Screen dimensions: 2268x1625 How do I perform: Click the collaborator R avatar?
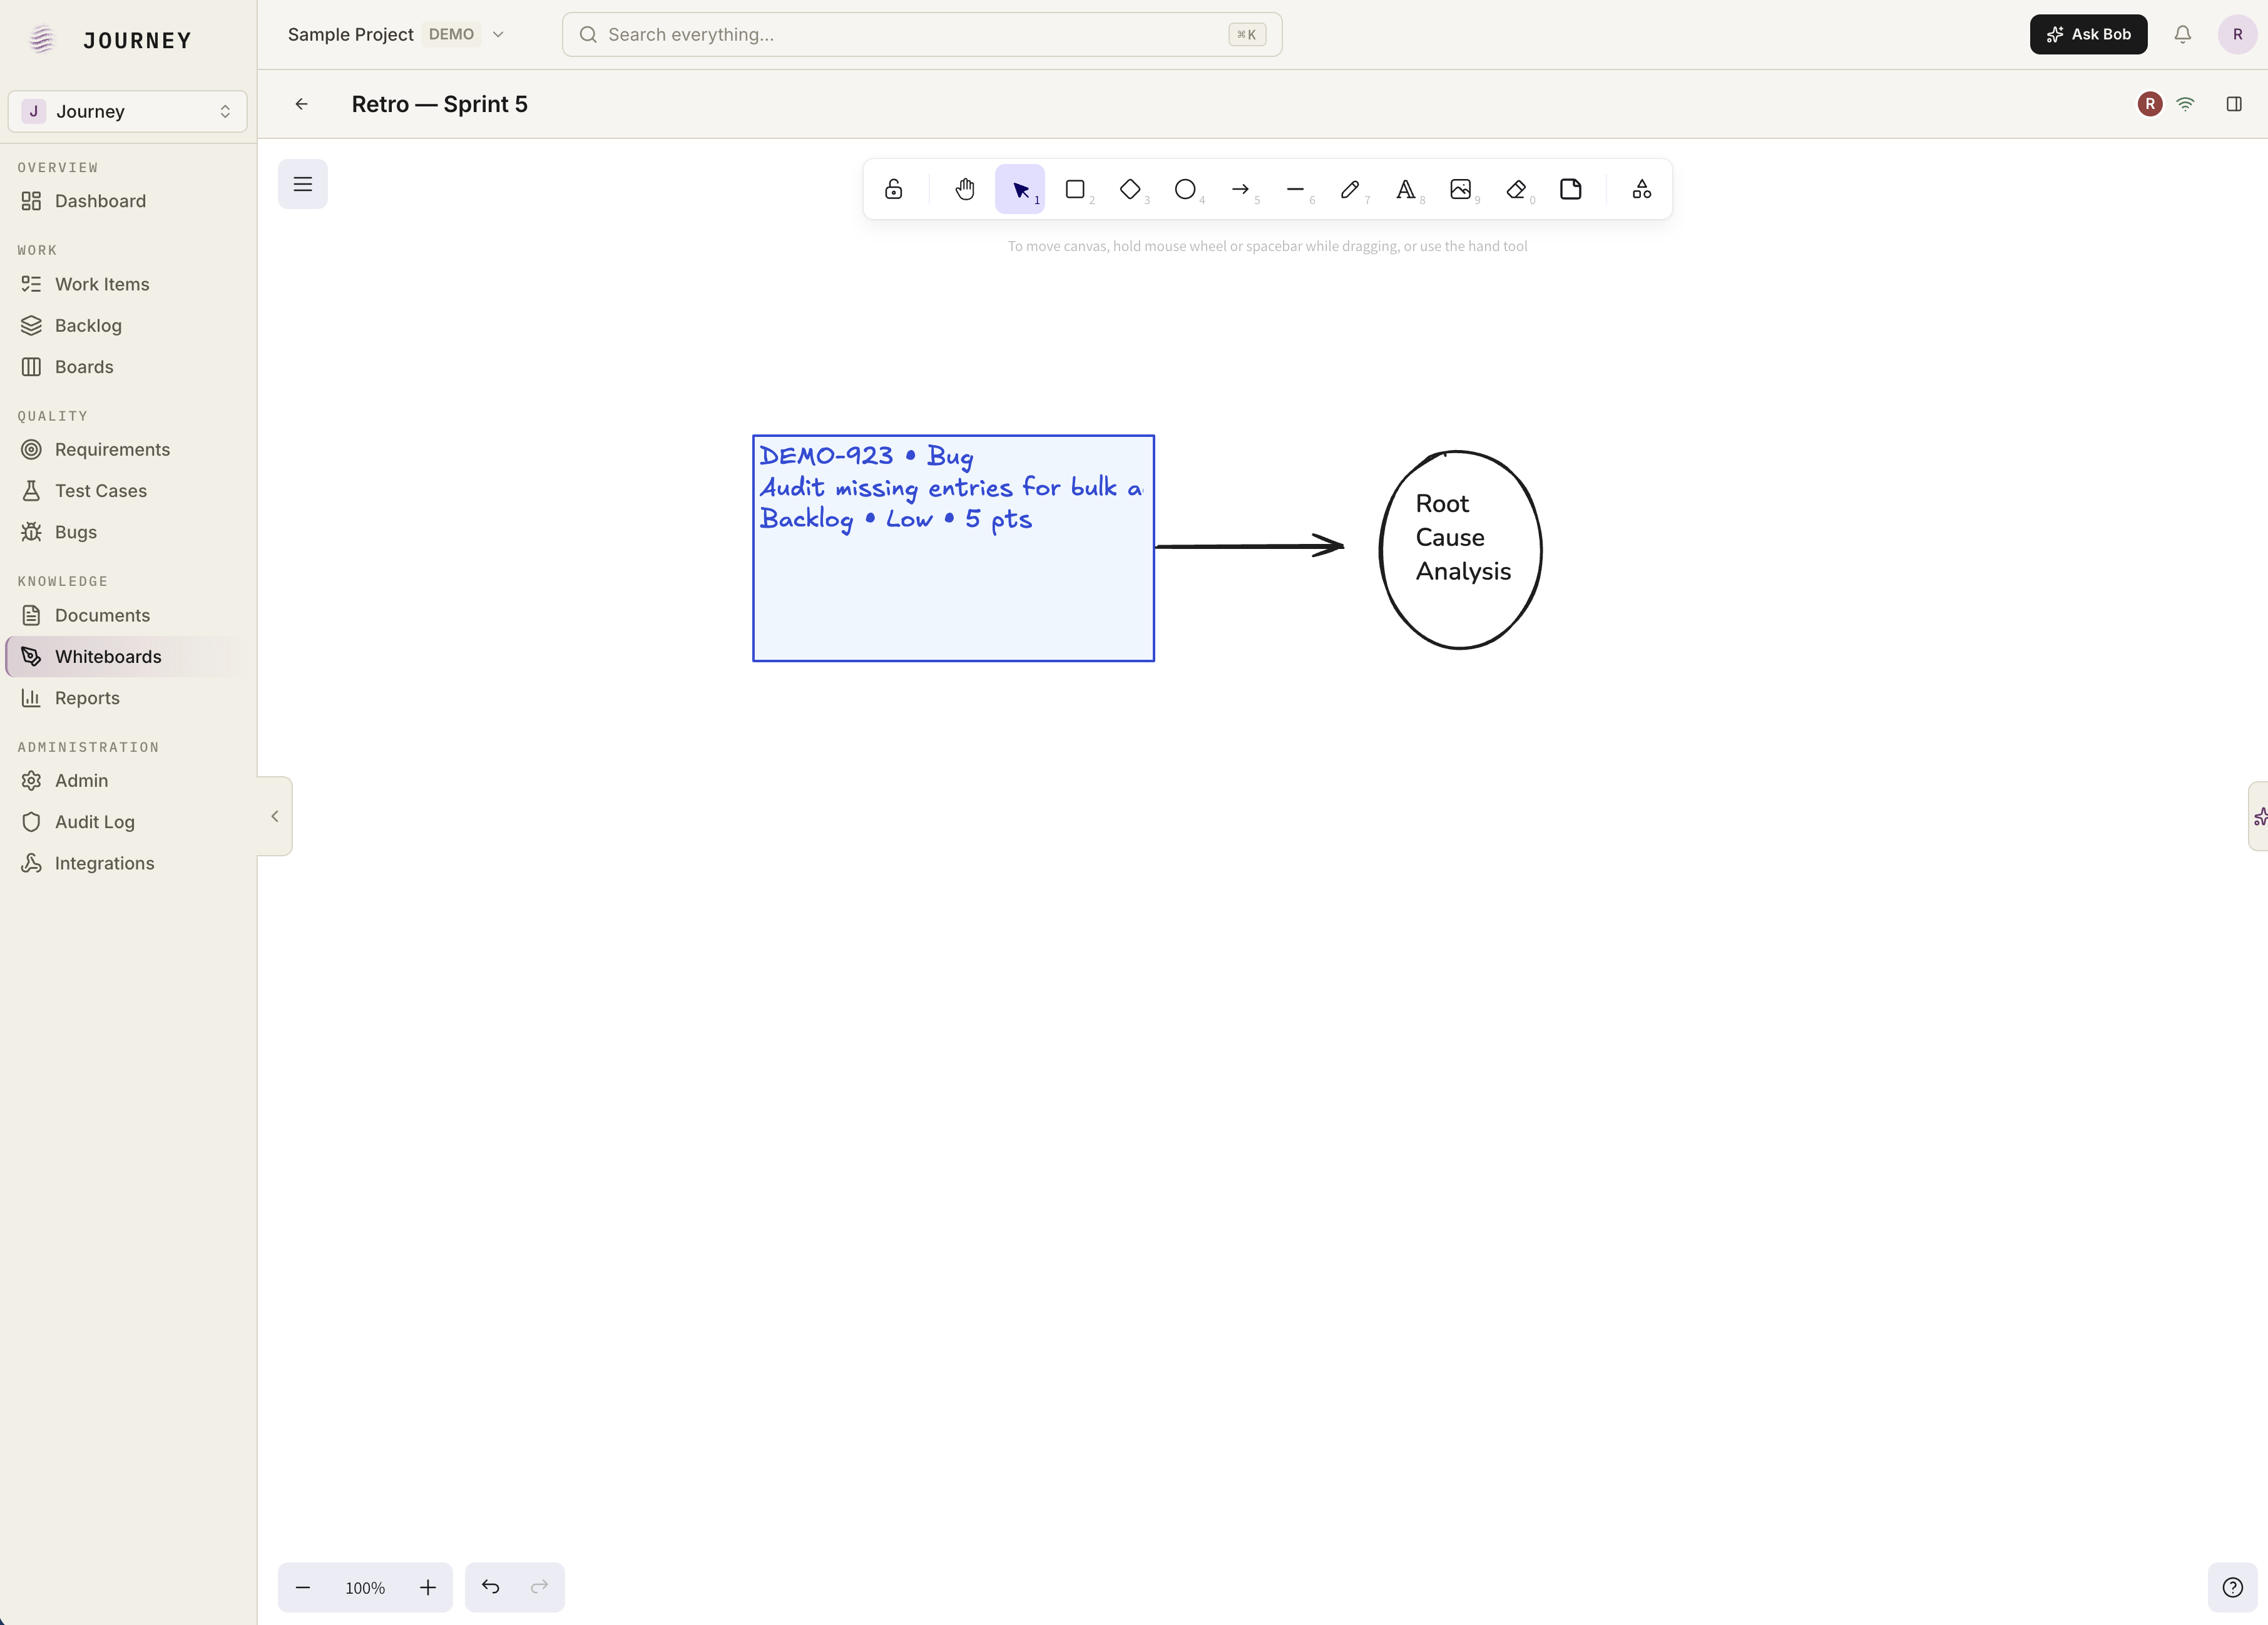point(2150,104)
